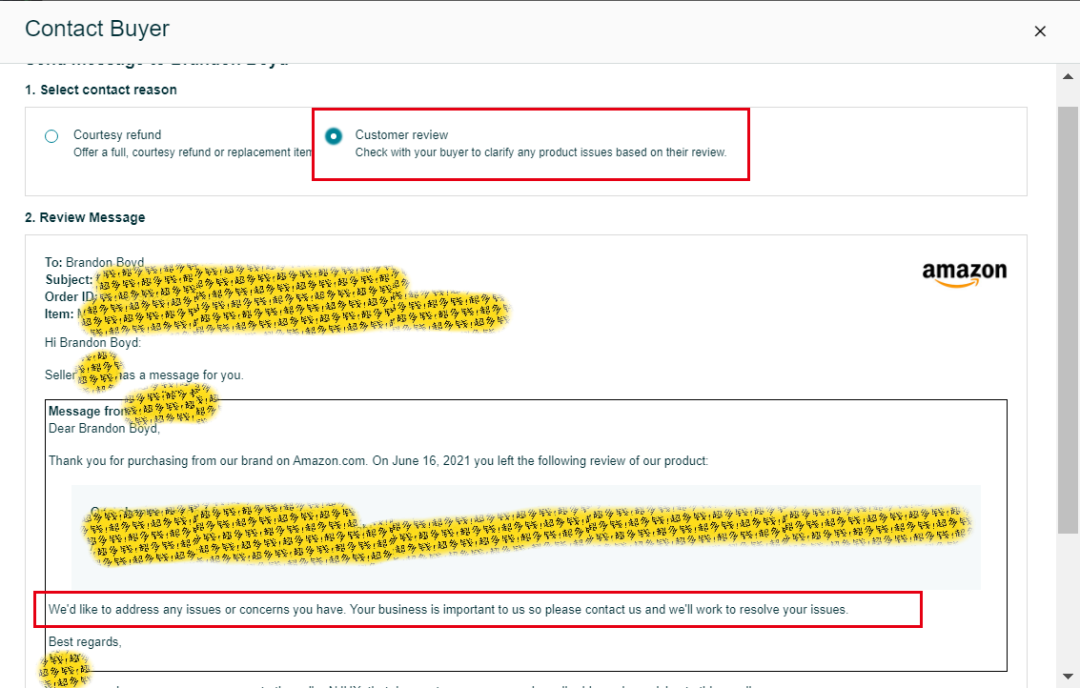Select the Customer review radio option
Screen dimensions: 1080x688
pyautogui.click(x=333, y=136)
